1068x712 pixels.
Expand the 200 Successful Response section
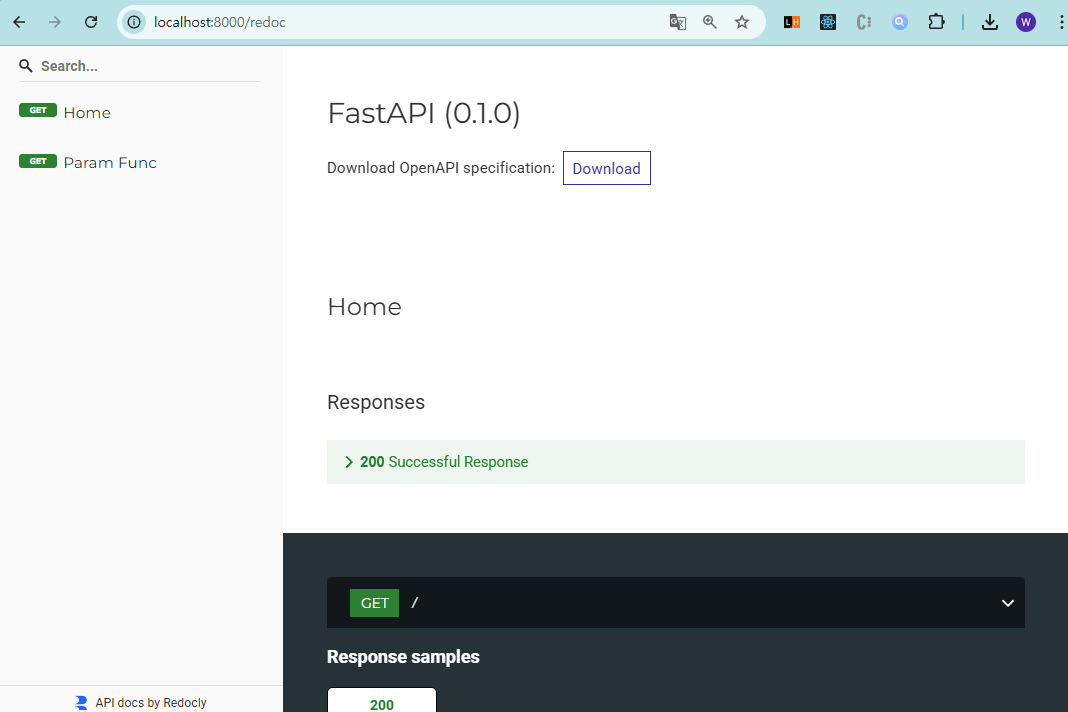coord(676,462)
